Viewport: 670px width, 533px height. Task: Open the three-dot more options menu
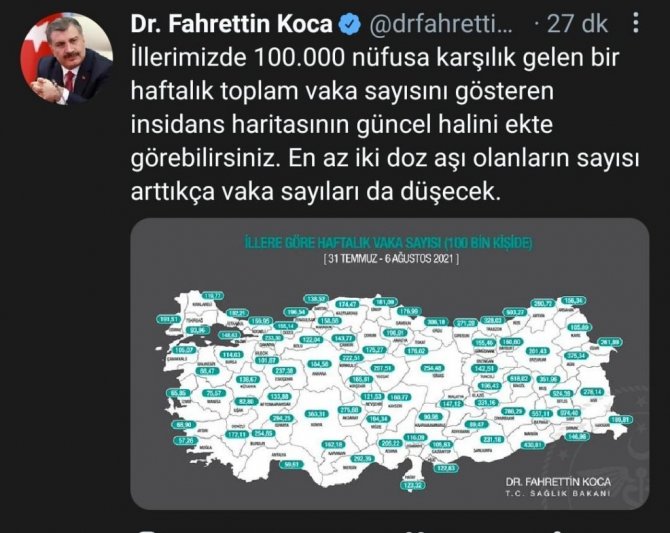pyautogui.click(x=636, y=22)
